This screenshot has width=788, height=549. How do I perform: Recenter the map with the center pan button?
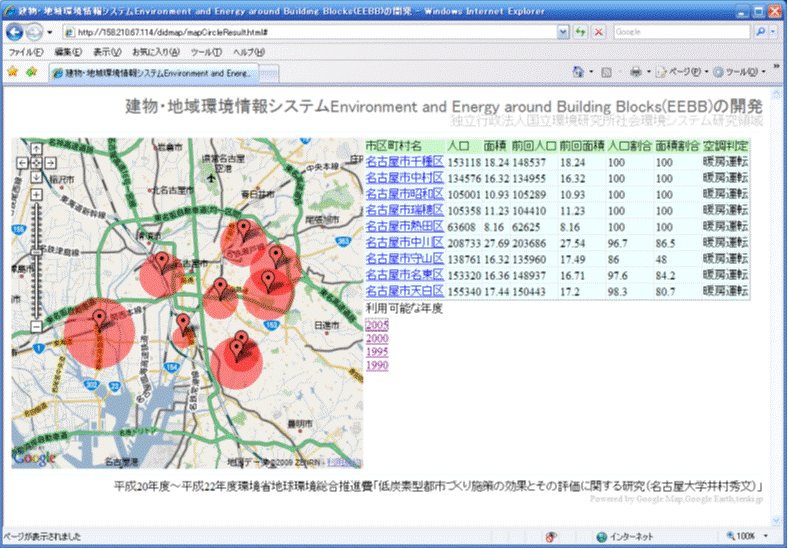tap(36, 162)
